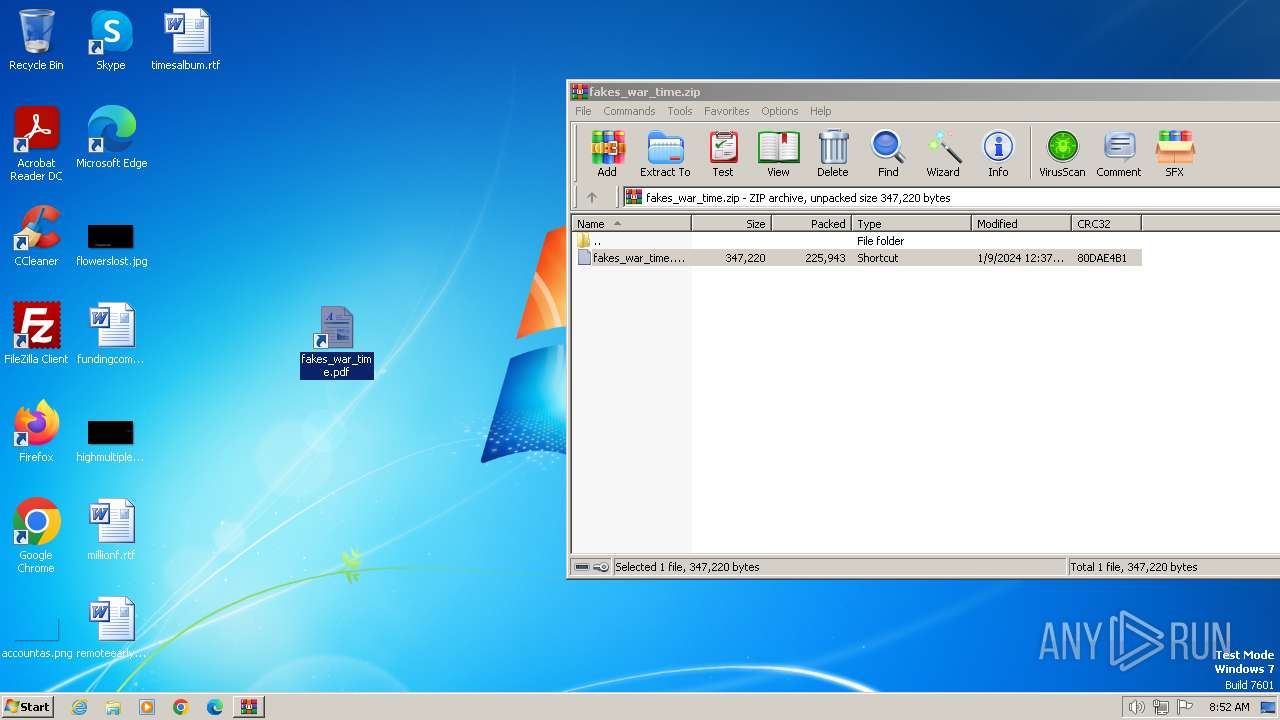
Task: Open the Tools menu
Action: (x=680, y=111)
